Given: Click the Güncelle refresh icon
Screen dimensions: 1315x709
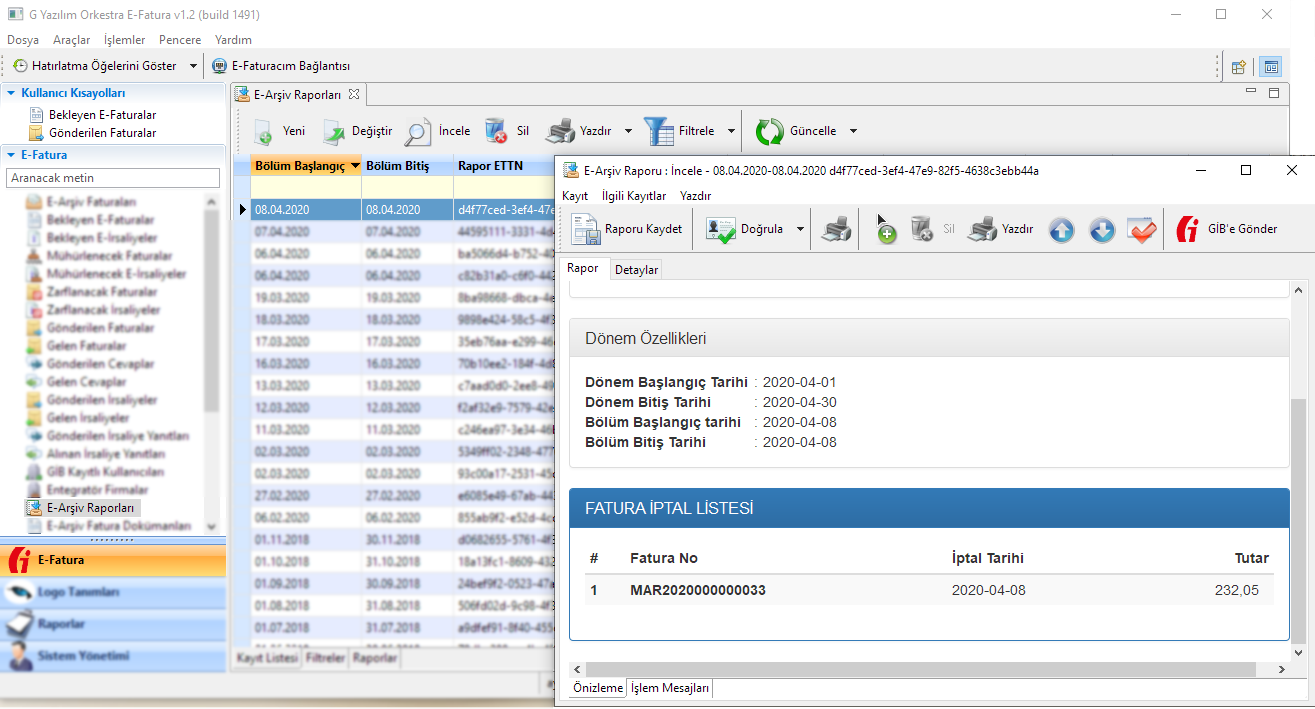Looking at the screenshot, I should 770,131.
